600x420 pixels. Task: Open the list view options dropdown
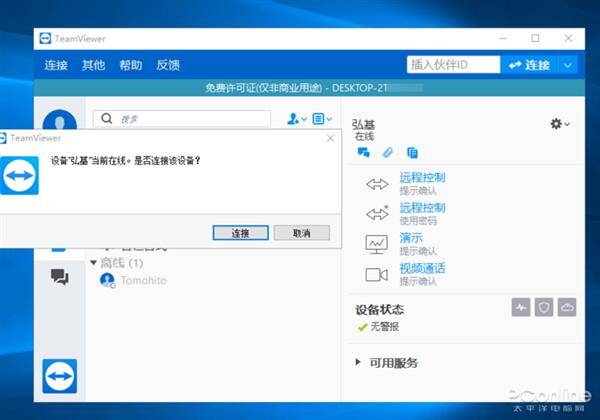pos(322,119)
